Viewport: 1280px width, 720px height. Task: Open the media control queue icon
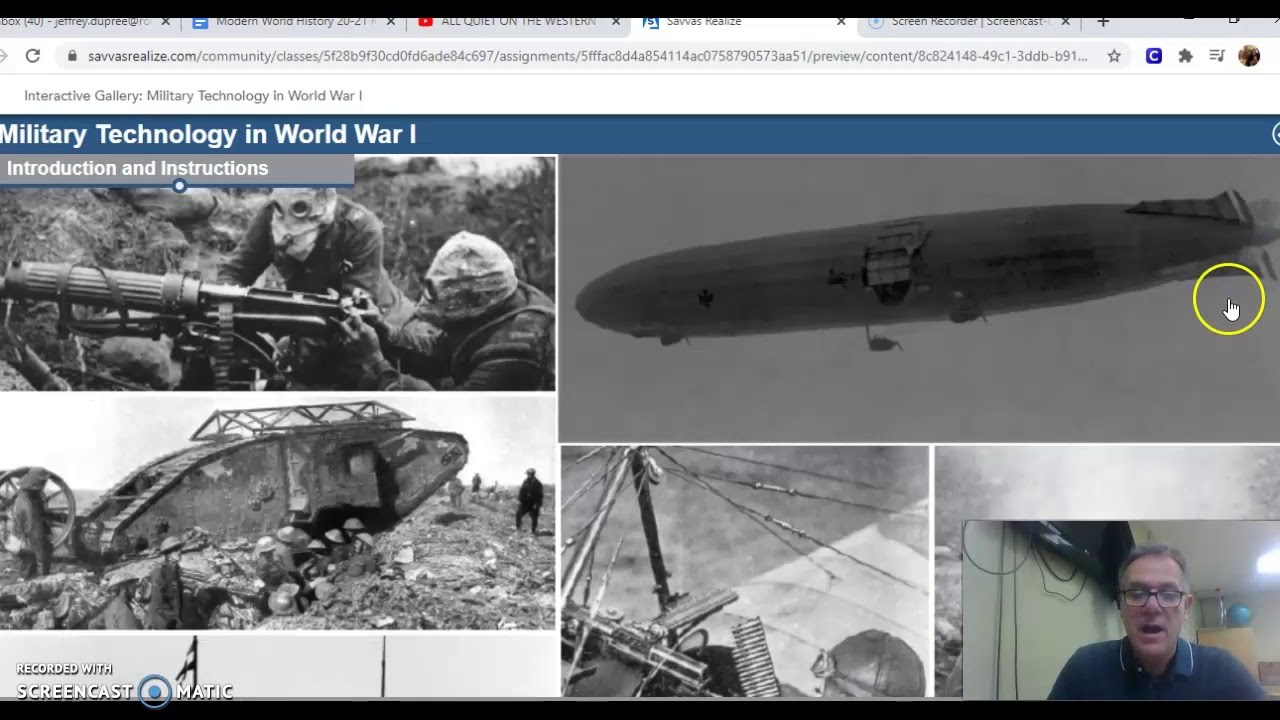coord(1217,56)
